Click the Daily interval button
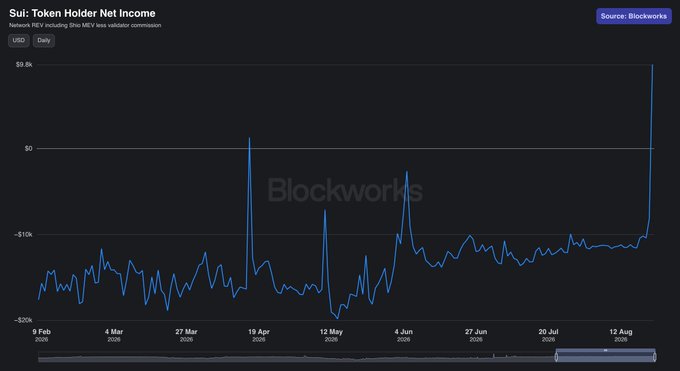 tap(44, 40)
